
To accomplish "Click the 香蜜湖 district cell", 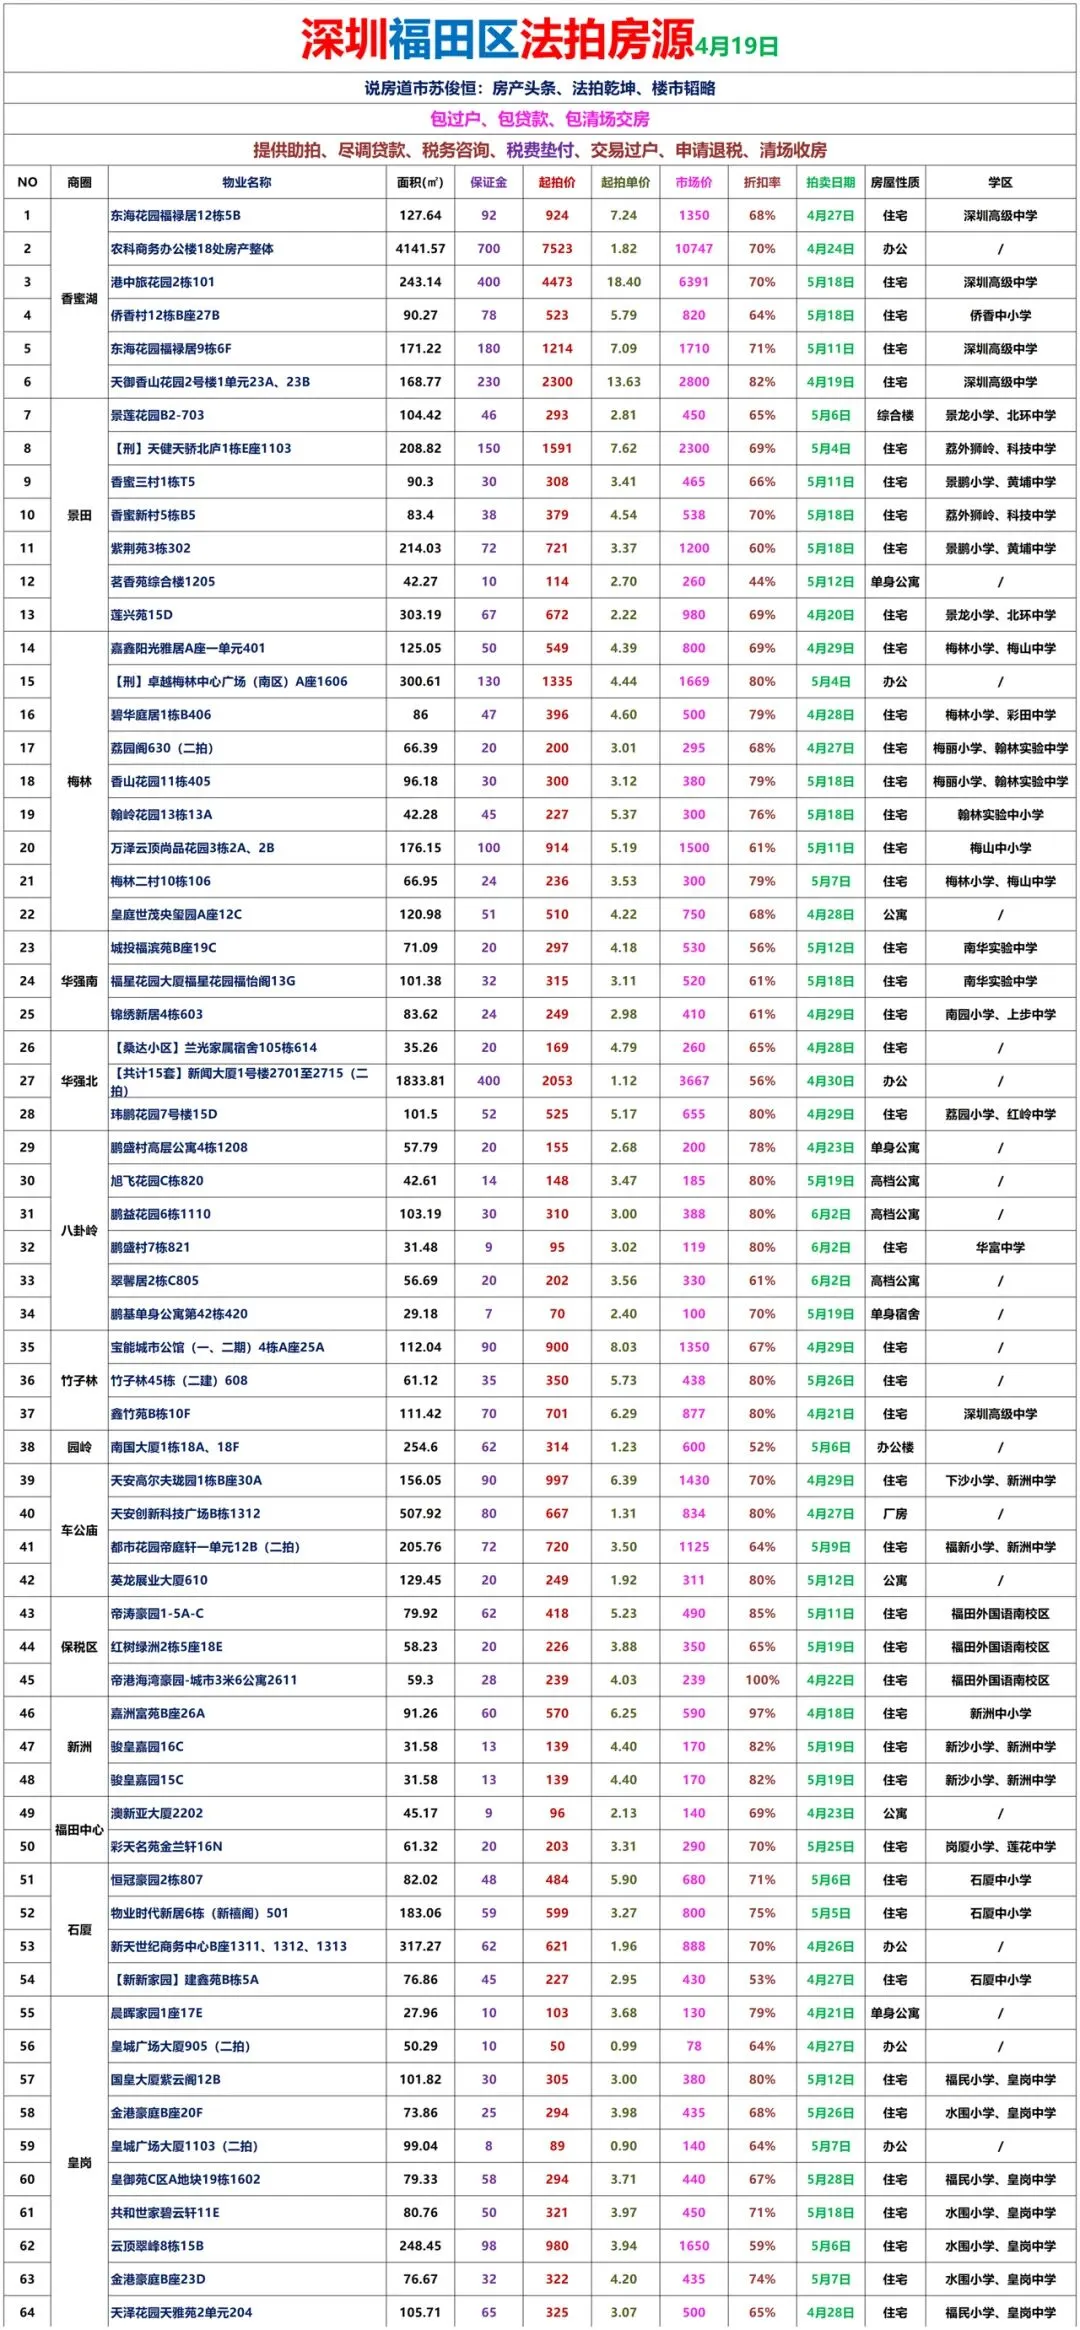I will pyautogui.click(x=79, y=298).
